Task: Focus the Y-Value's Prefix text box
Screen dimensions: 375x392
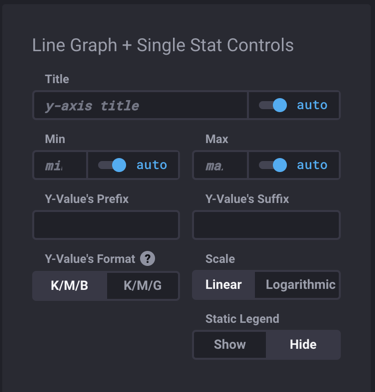Action: click(x=106, y=225)
